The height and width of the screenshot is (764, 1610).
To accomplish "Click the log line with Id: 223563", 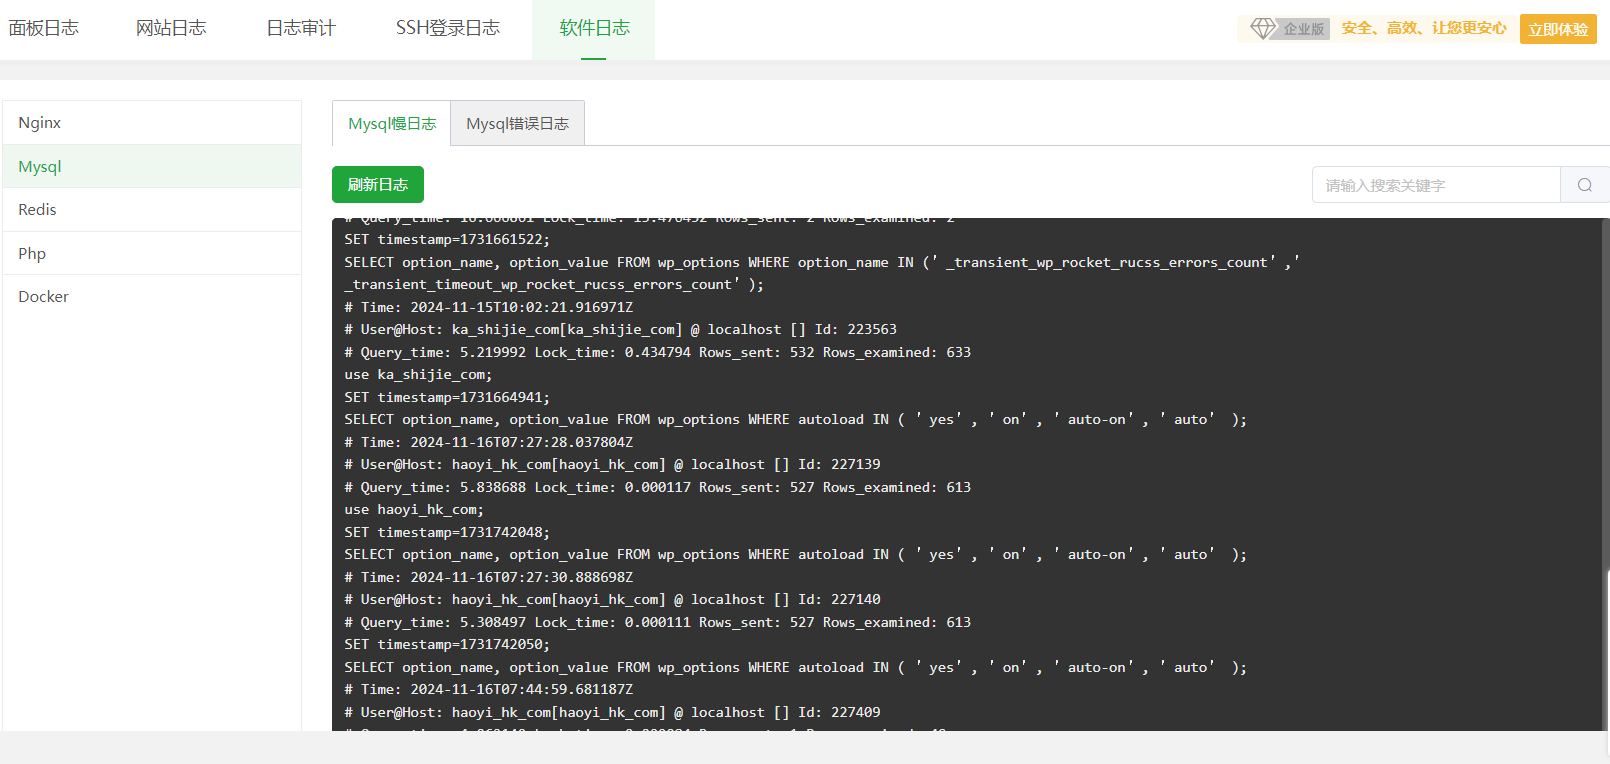I will 620,329.
